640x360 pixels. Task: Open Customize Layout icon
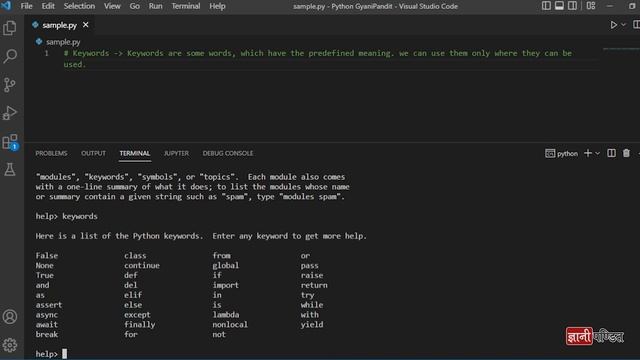click(591, 6)
